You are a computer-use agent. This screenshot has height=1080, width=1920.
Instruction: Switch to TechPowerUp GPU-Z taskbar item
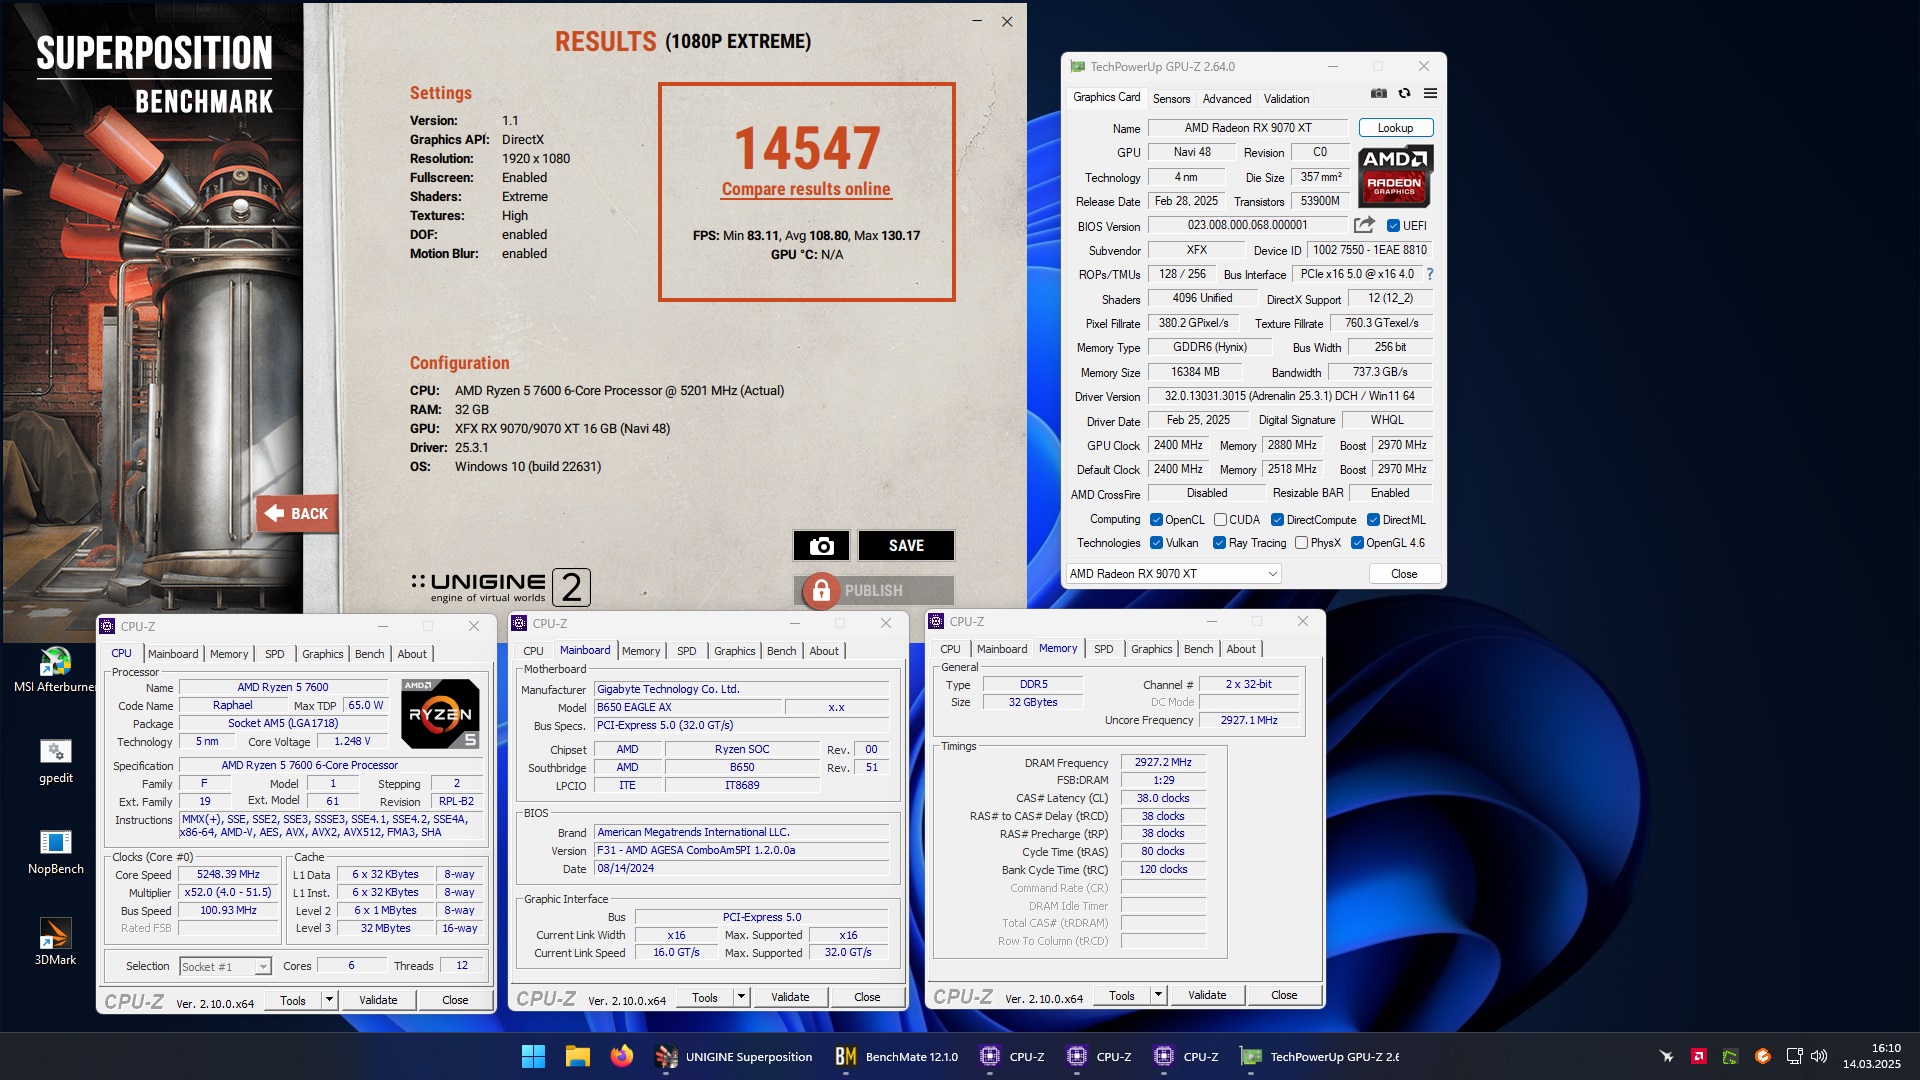click(x=1319, y=1056)
